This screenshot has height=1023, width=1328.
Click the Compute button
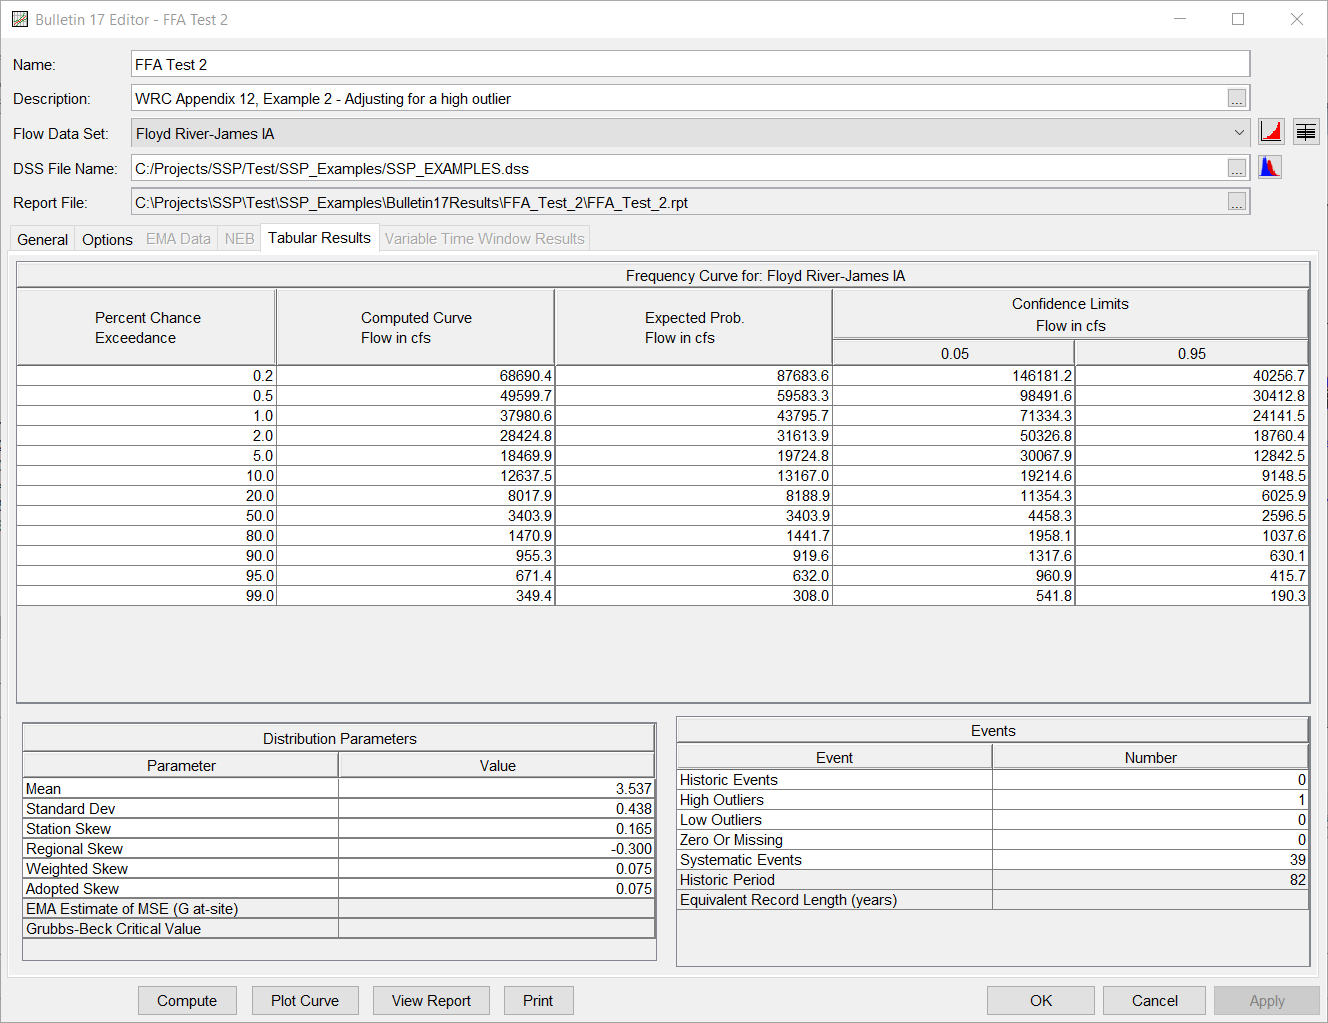pyautogui.click(x=187, y=1000)
